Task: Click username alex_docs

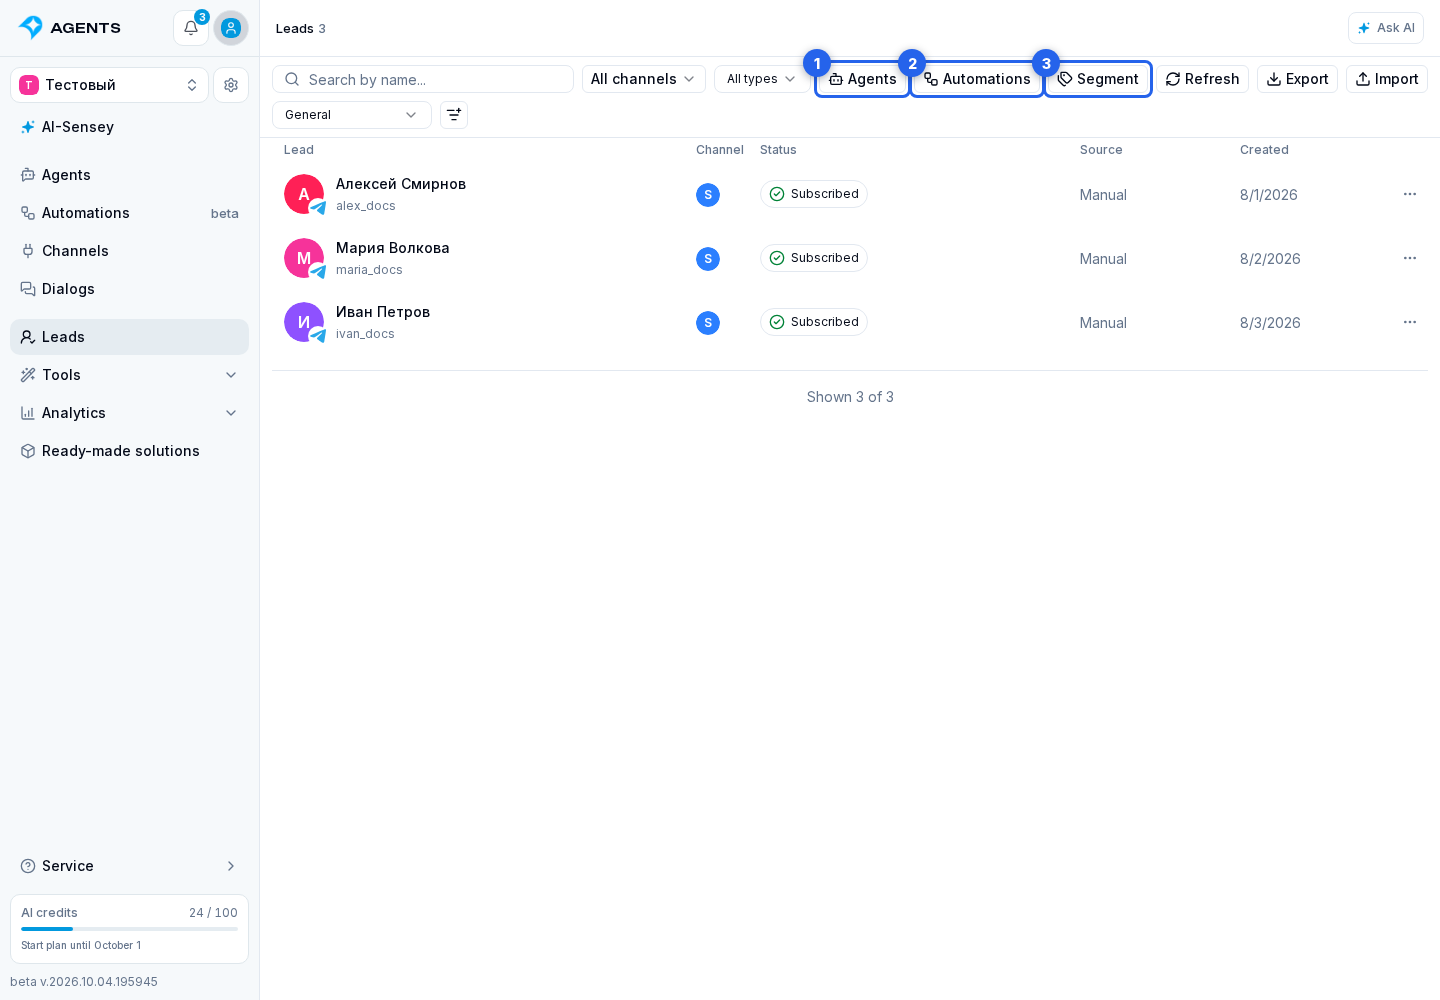Action: point(366,206)
